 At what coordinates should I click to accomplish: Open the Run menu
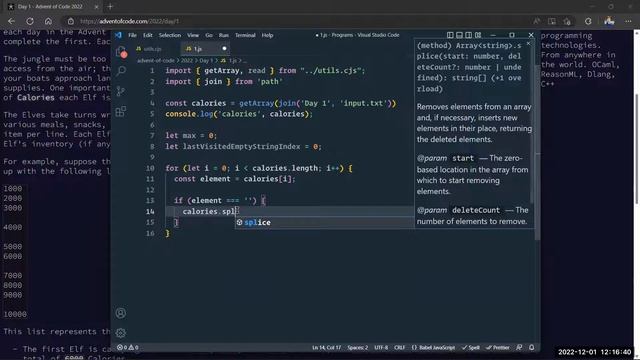224,35
